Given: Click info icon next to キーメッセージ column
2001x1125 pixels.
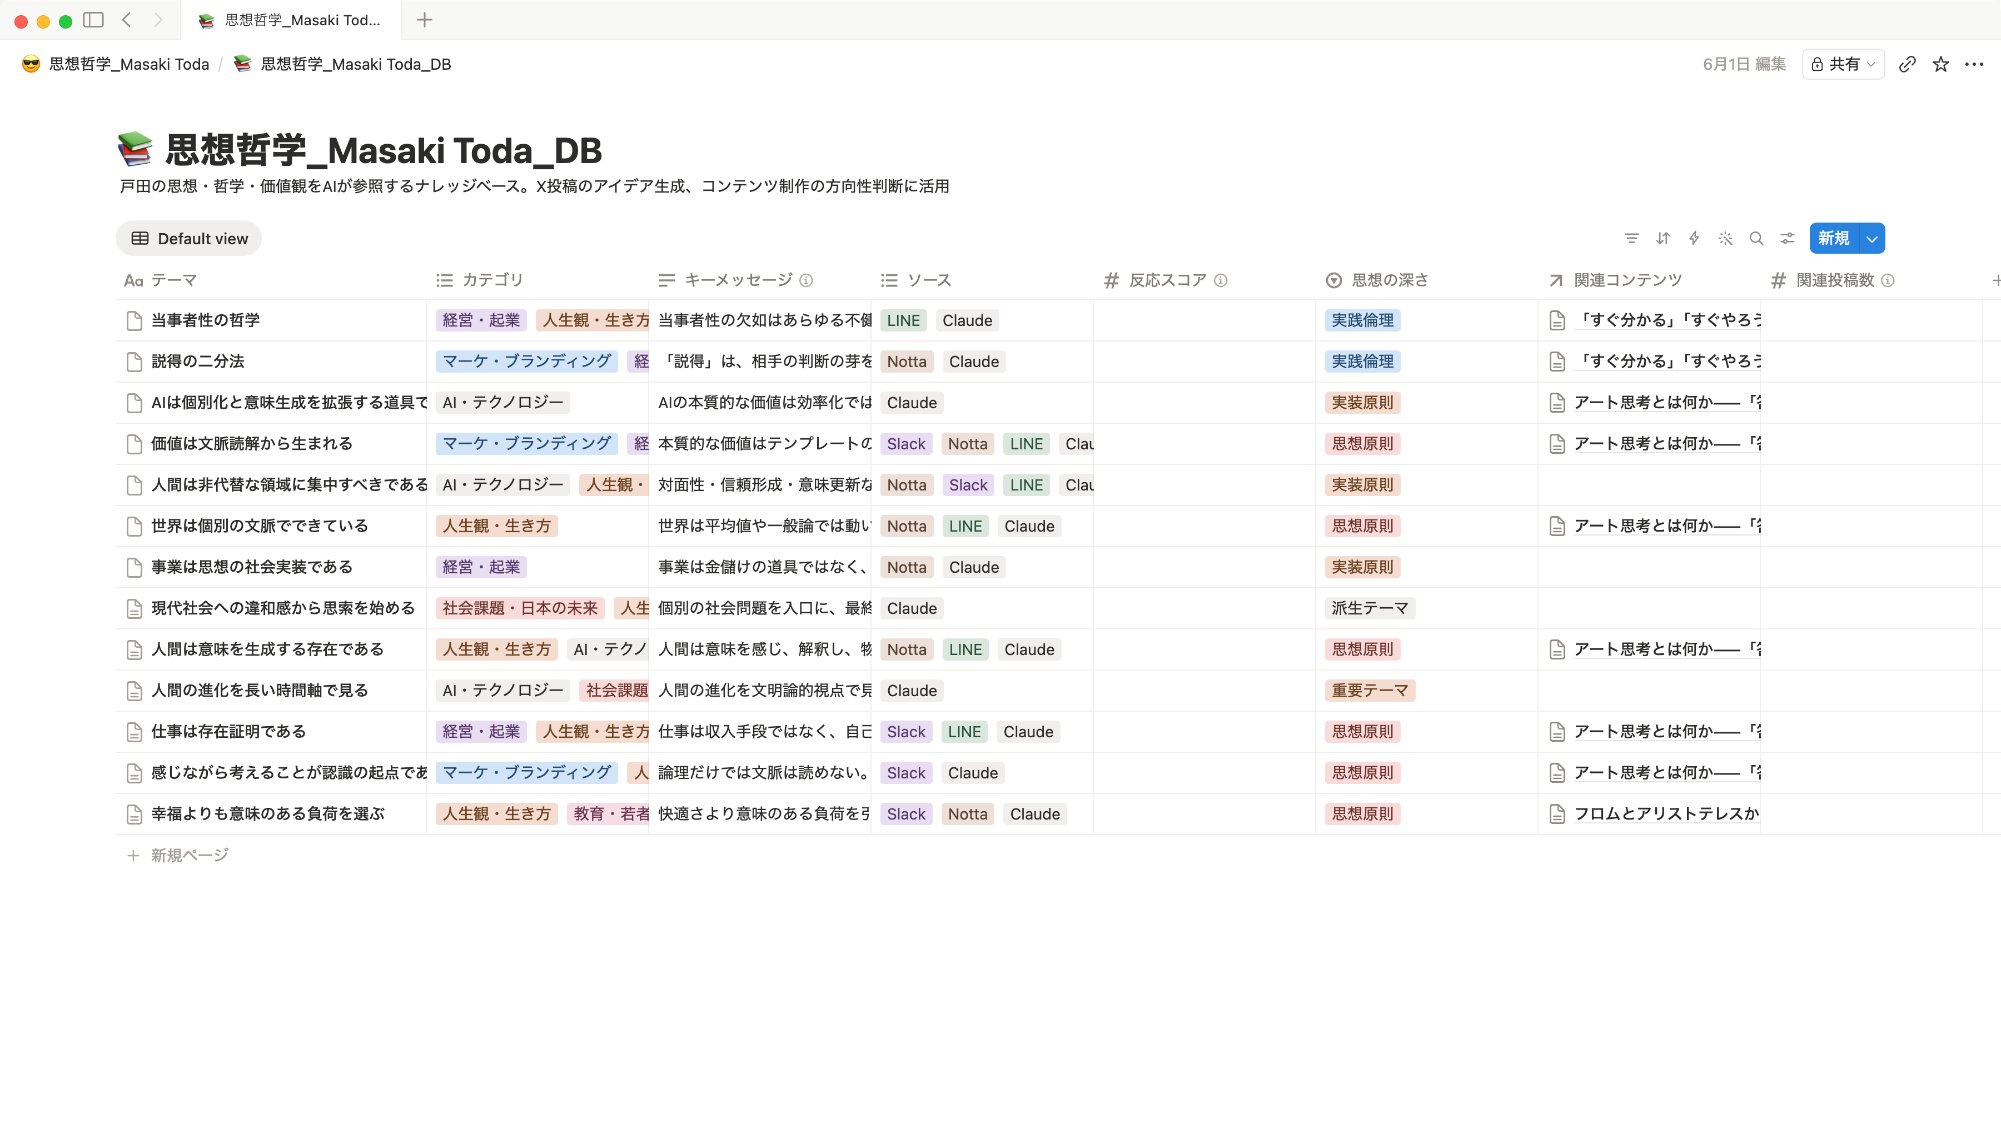Looking at the screenshot, I should [x=806, y=280].
